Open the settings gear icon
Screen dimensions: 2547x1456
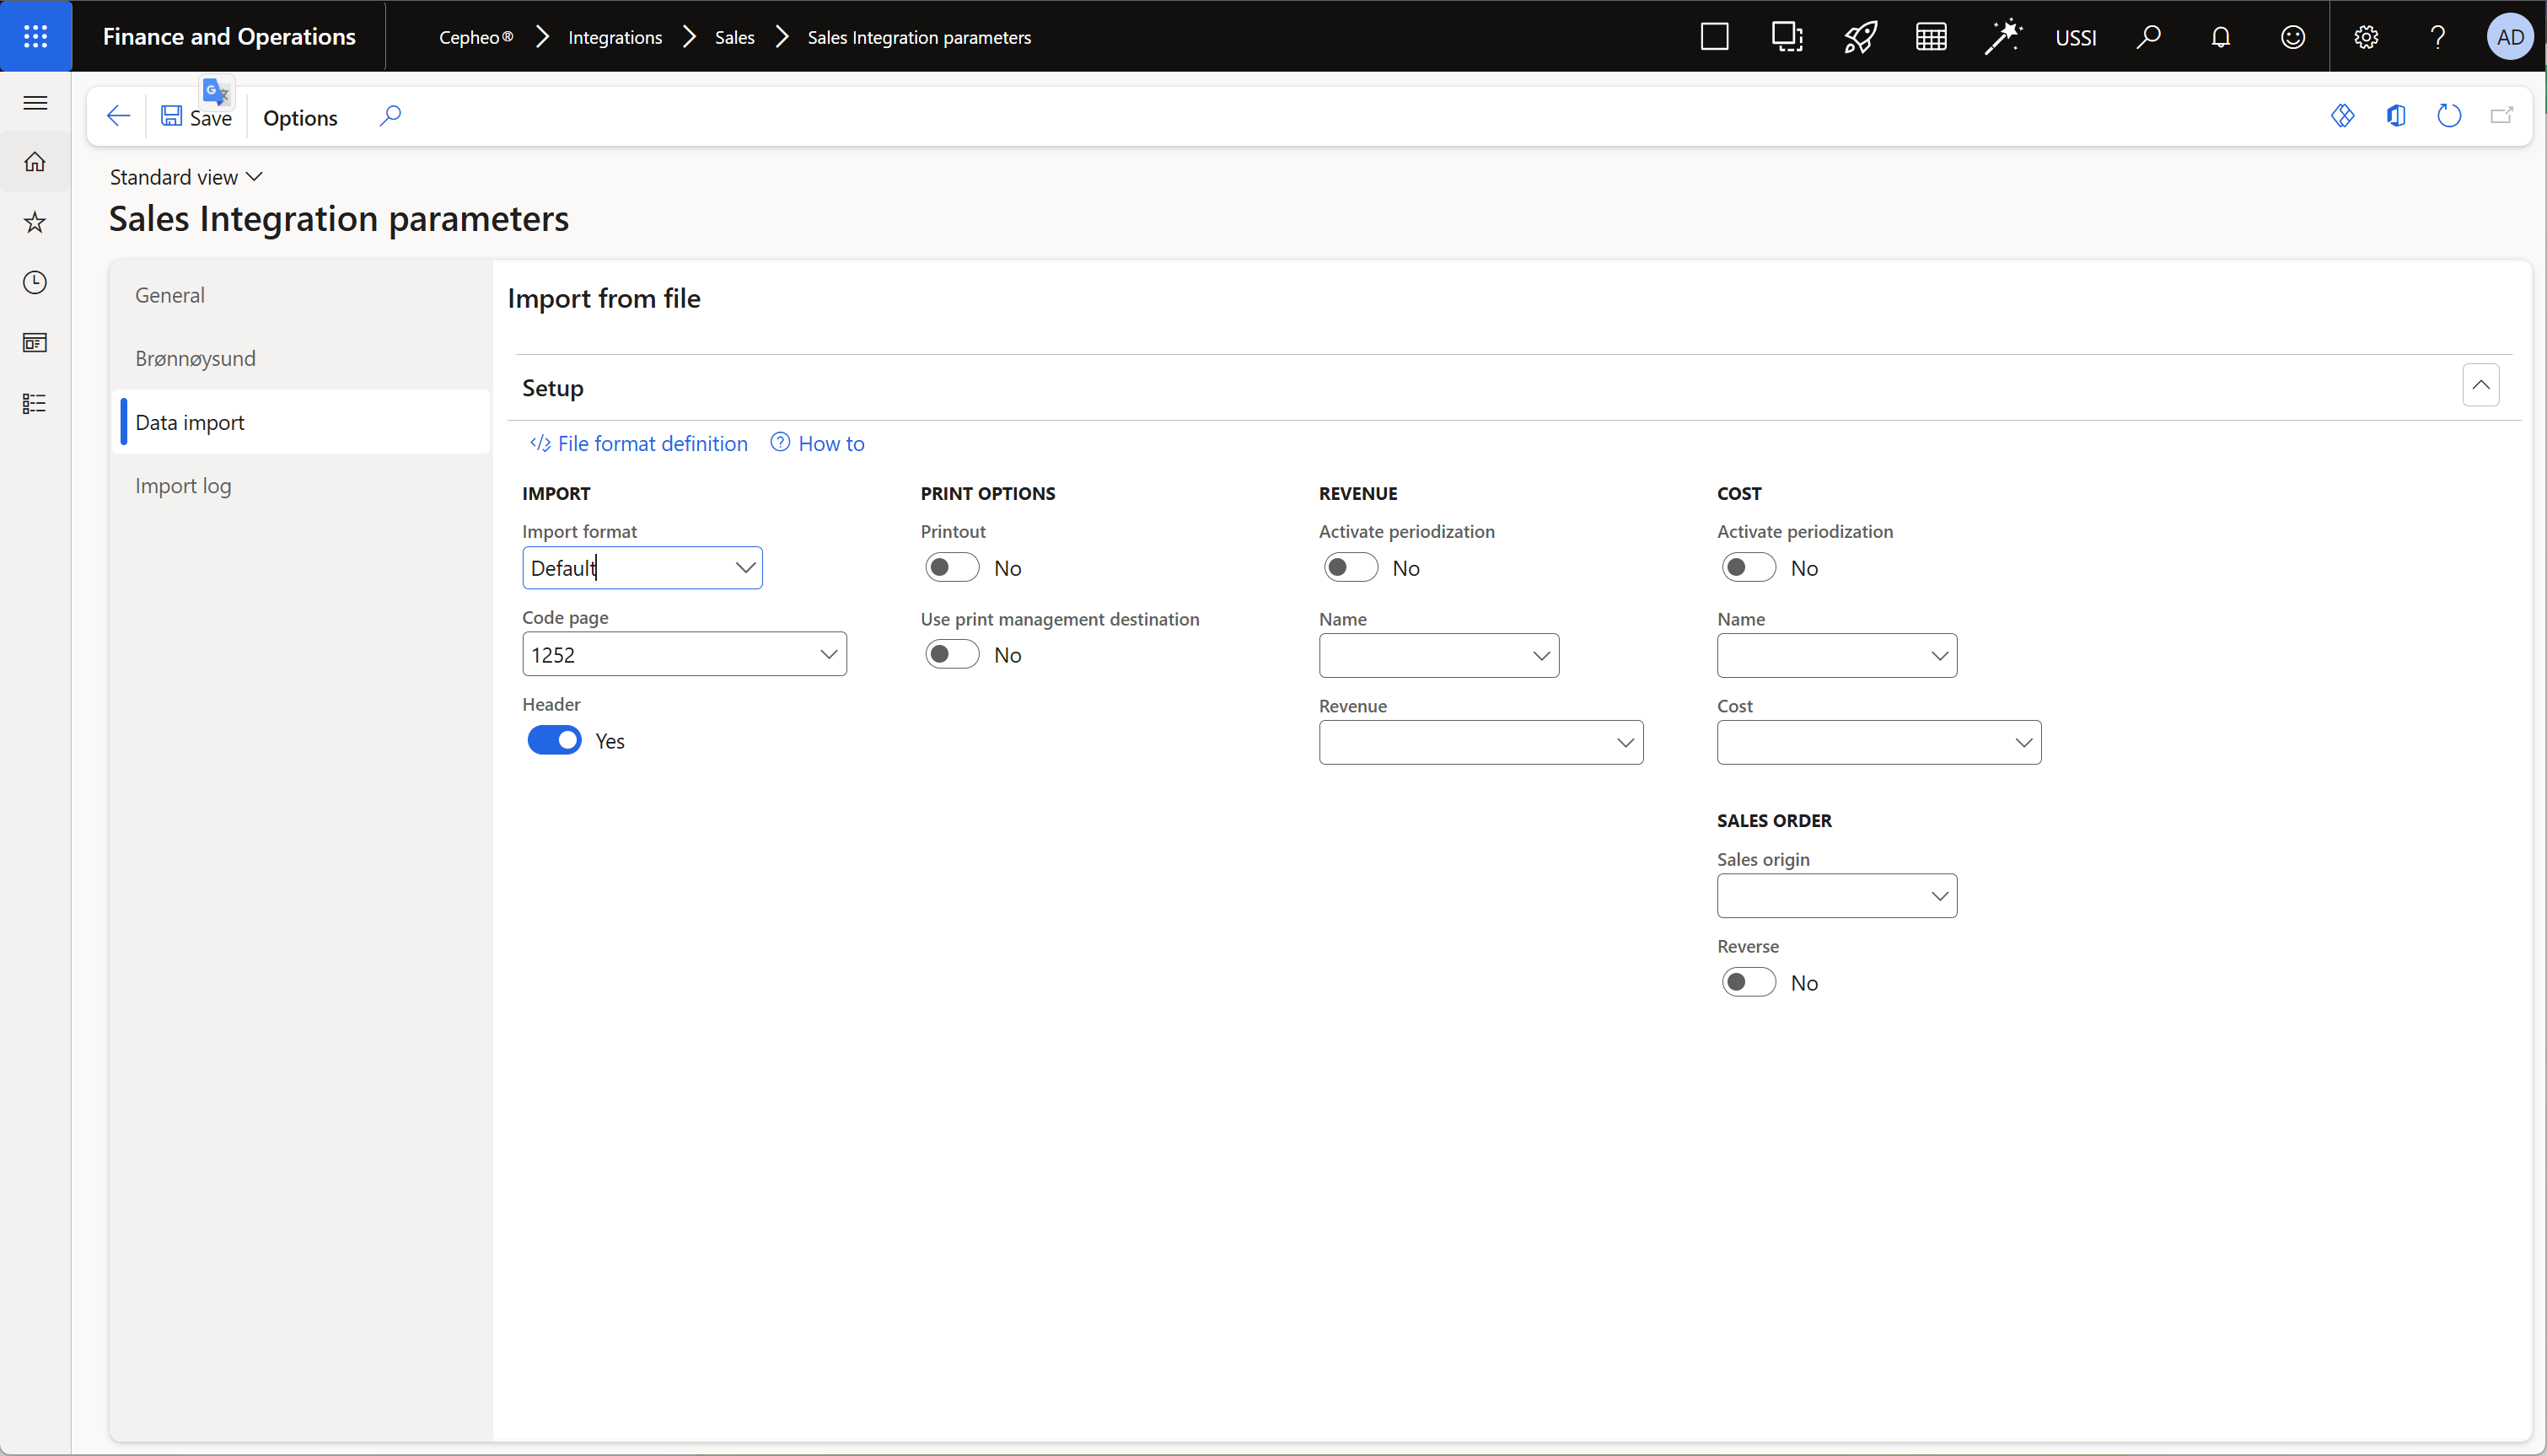[2365, 37]
